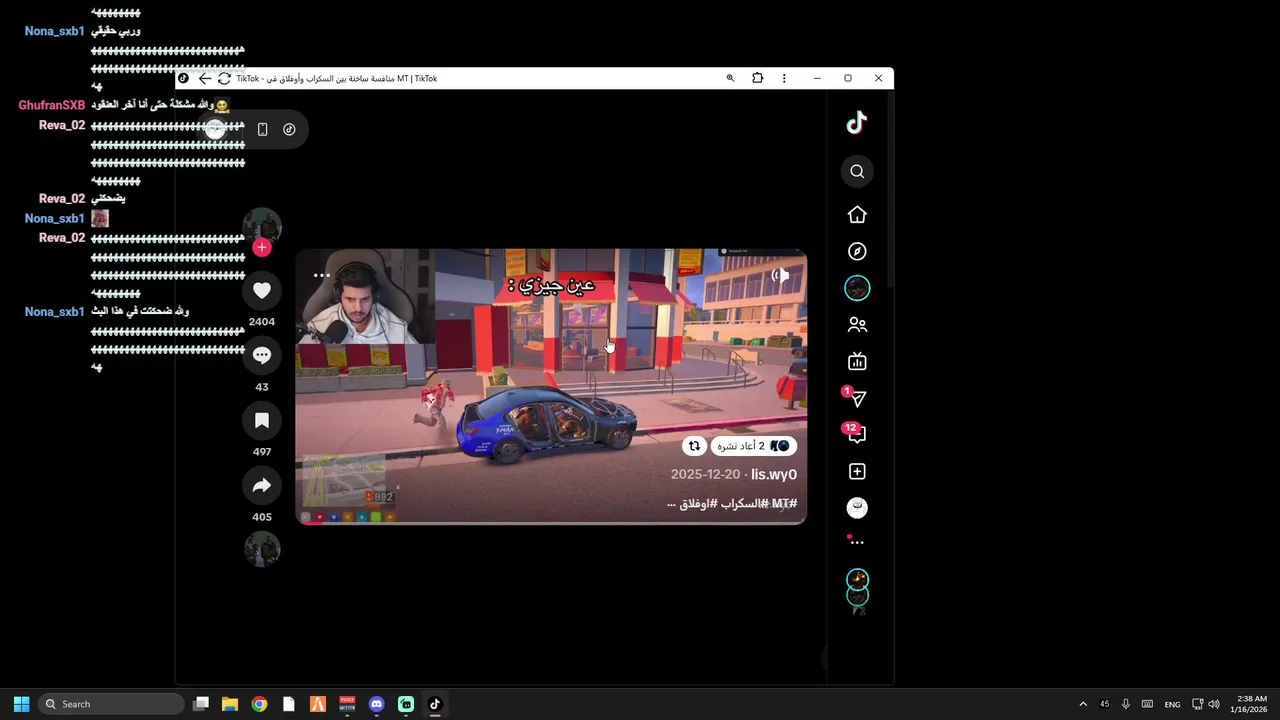Go back with TikTok window back arrow
Screen dimensions: 1280x720
pyautogui.click(x=205, y=78)
